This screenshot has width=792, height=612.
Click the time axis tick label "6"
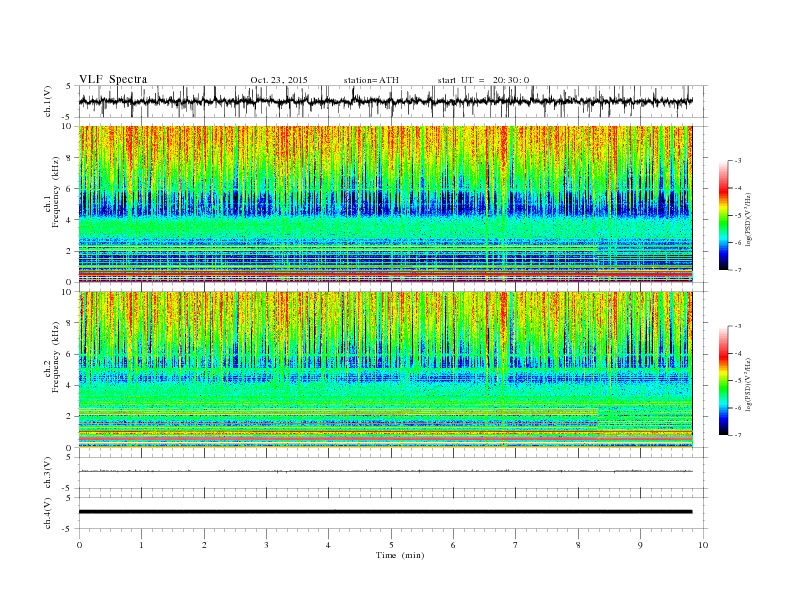453,545
